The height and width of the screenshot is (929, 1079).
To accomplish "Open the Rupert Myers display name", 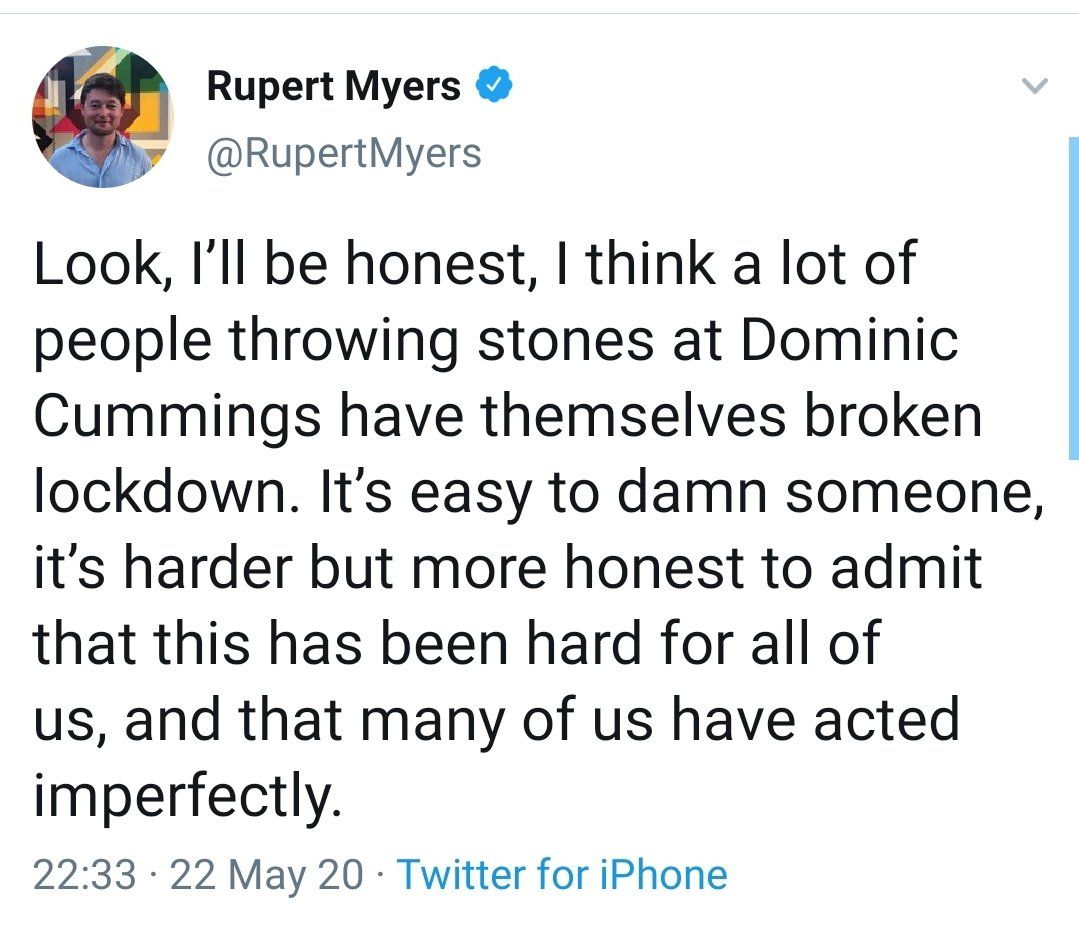I will point(334,86).
